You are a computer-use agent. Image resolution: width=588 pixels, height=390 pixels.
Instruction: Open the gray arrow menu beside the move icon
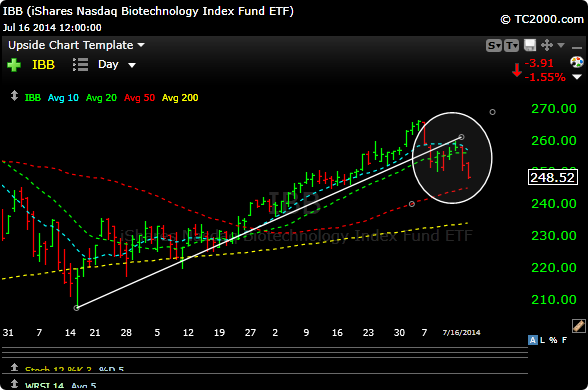point(561,45)
